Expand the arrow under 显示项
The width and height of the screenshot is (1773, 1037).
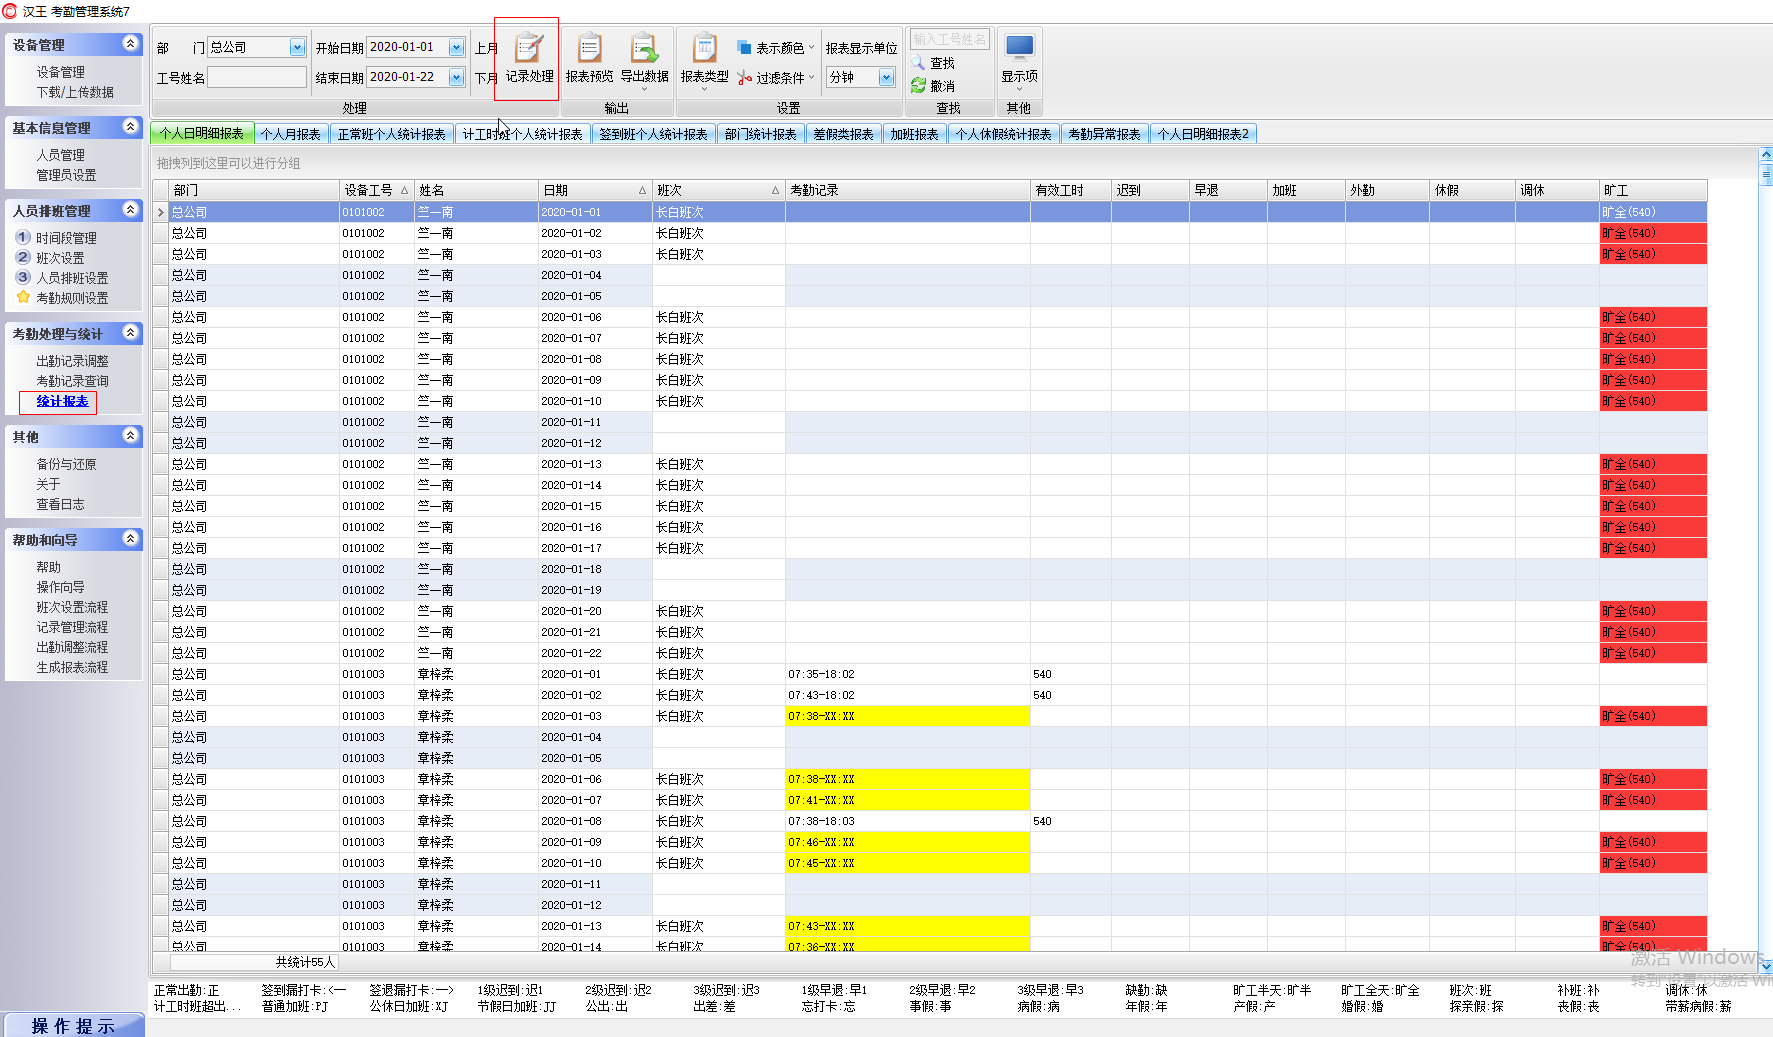pyautogui.click(x=1019, y=89)
